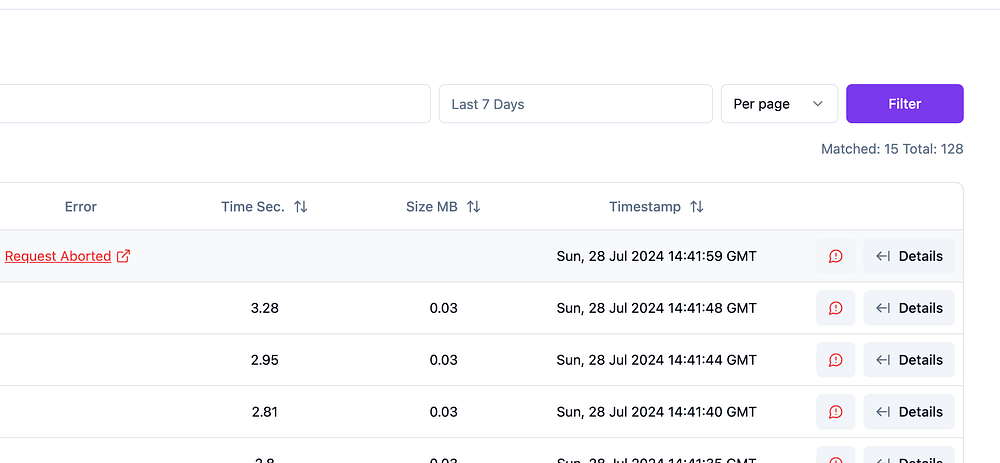Click the Timestamp column header label
The width and height of the screenshot is (1000, 463).
pyautogui.click(x=645, y=207)
